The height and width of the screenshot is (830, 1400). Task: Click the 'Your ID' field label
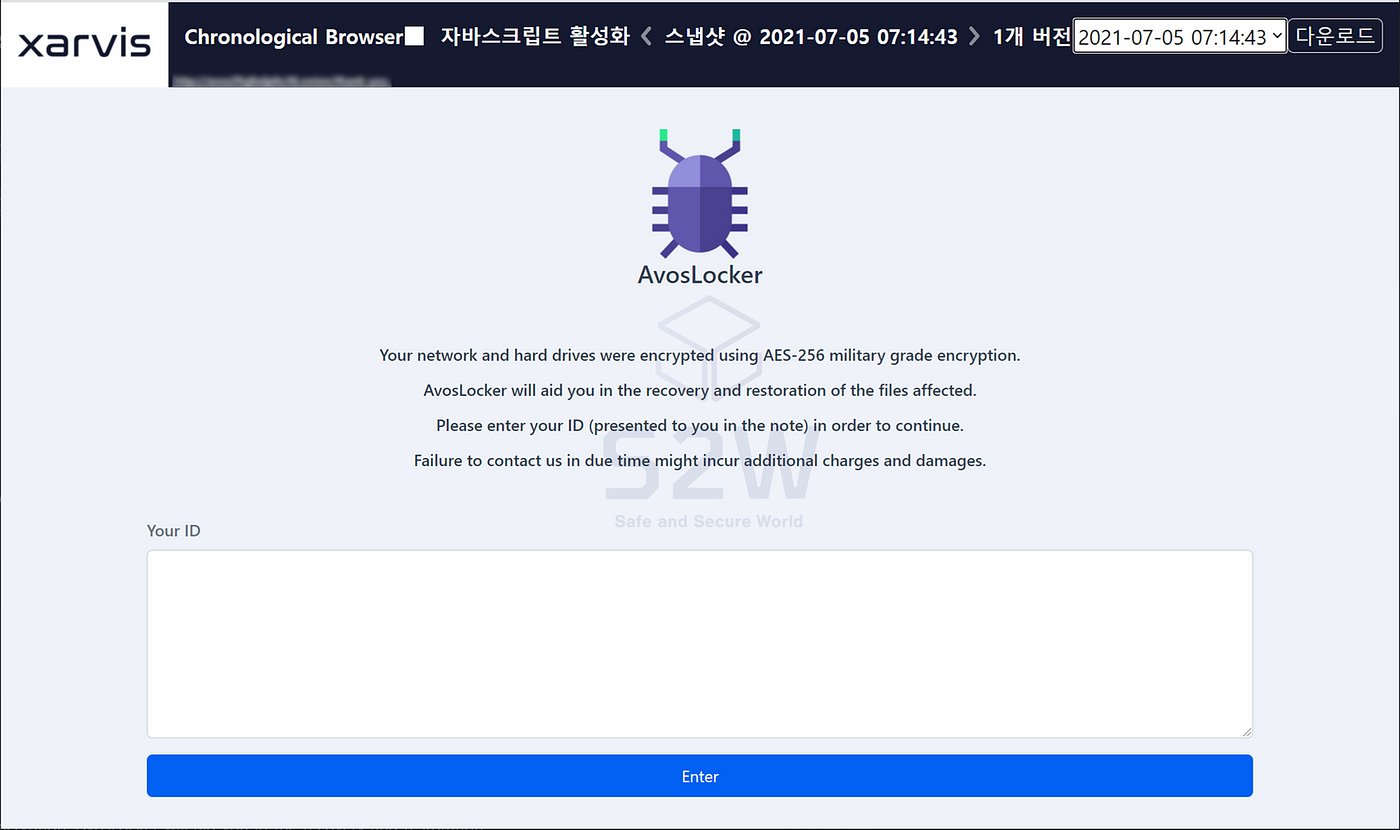[174, 531]
